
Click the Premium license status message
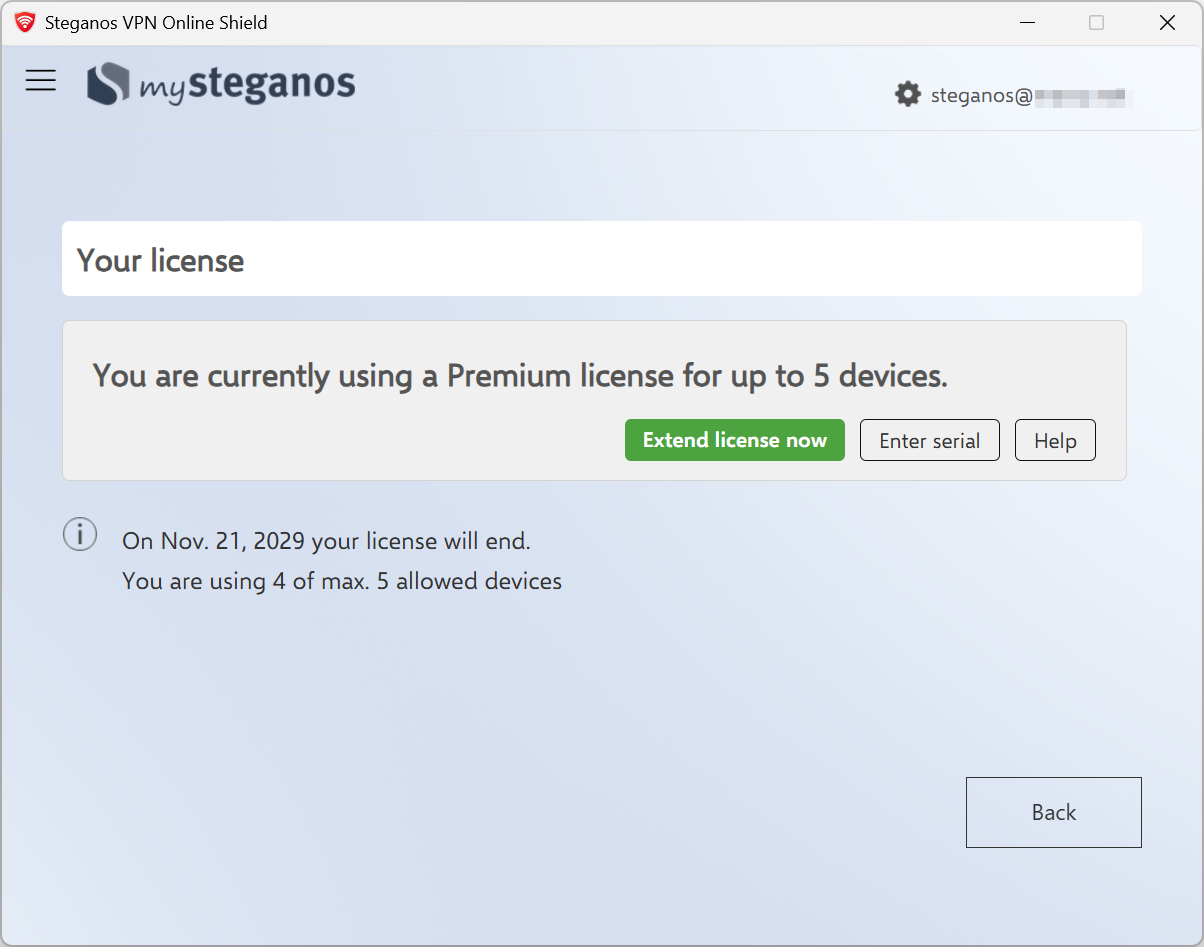[x=520, y=376]
